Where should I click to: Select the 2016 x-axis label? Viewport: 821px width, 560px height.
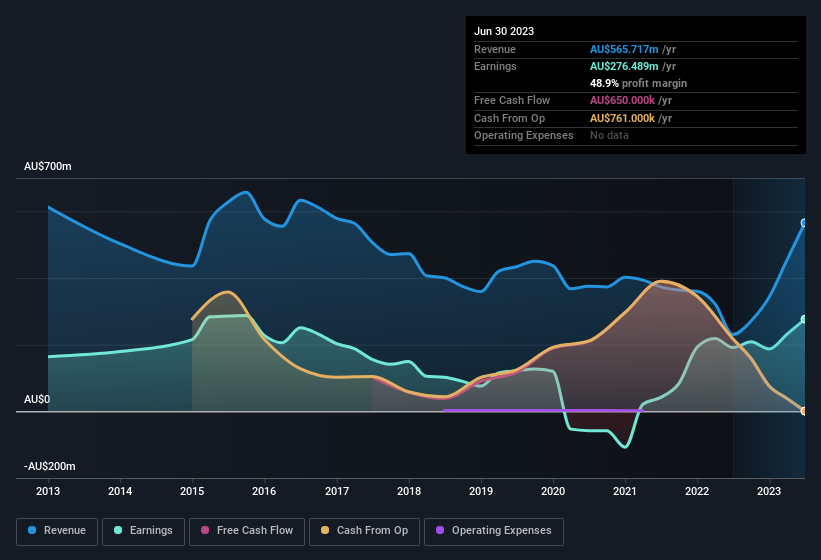pos(264,491)
